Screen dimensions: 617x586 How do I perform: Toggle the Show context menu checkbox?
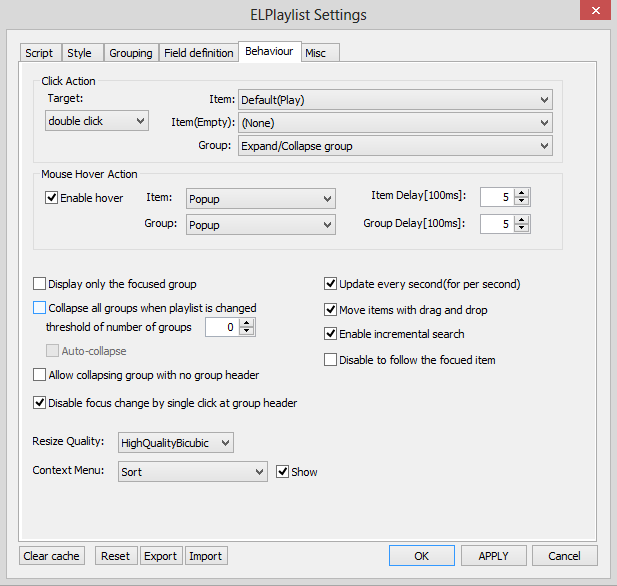[282, 472]
